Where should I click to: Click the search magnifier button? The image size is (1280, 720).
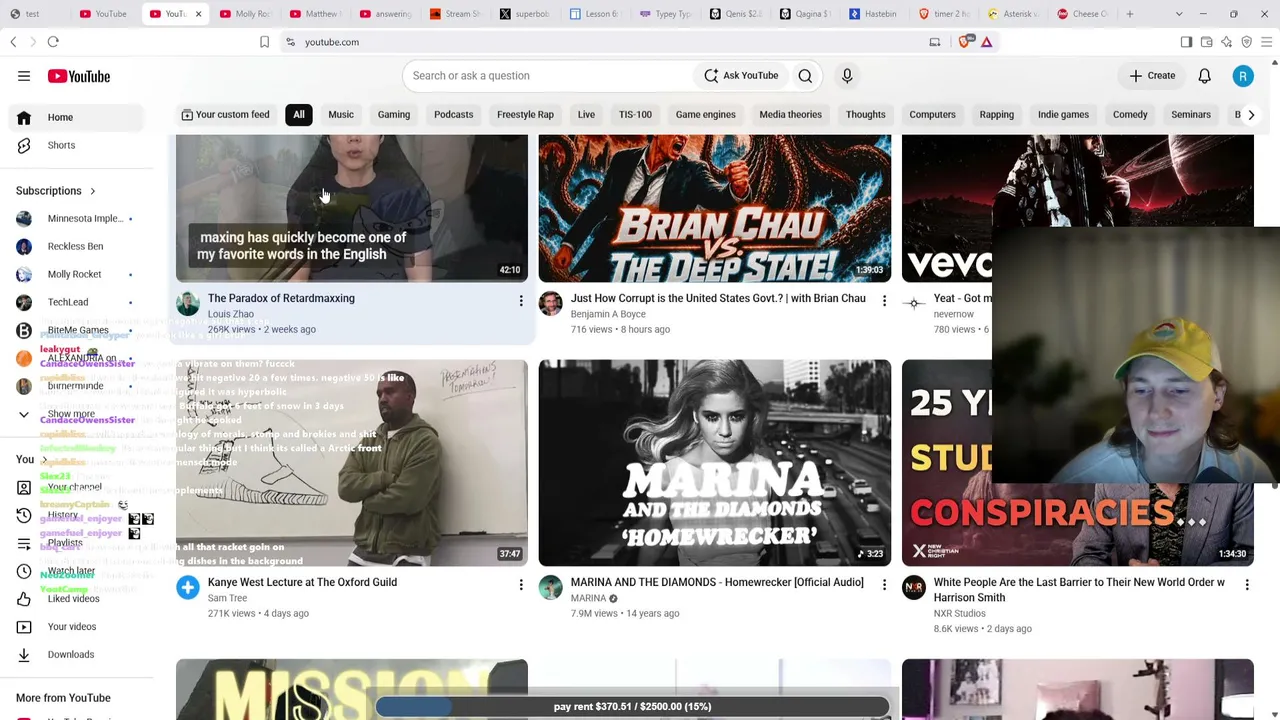point(805,76)
